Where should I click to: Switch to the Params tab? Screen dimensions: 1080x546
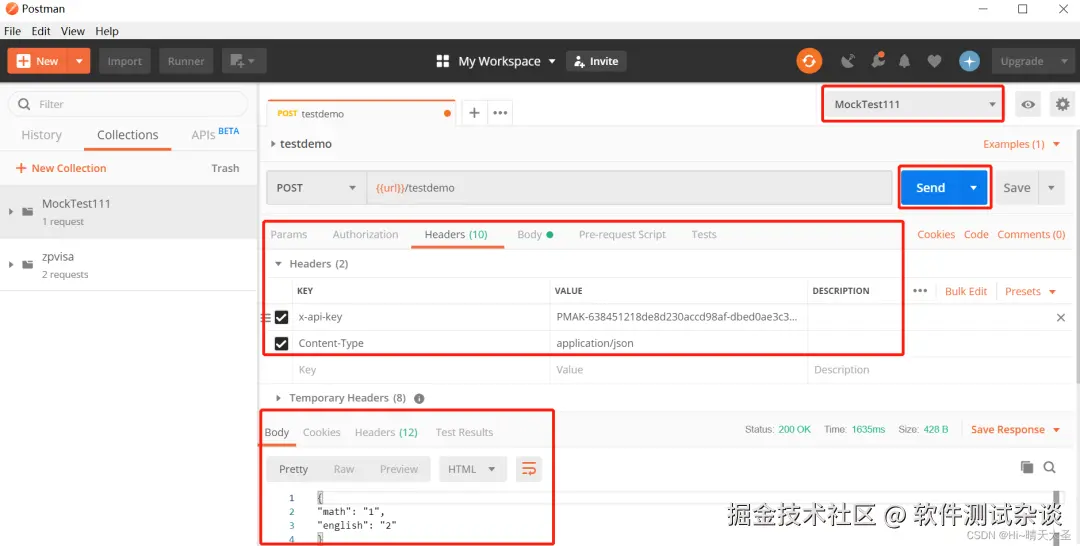289,235
